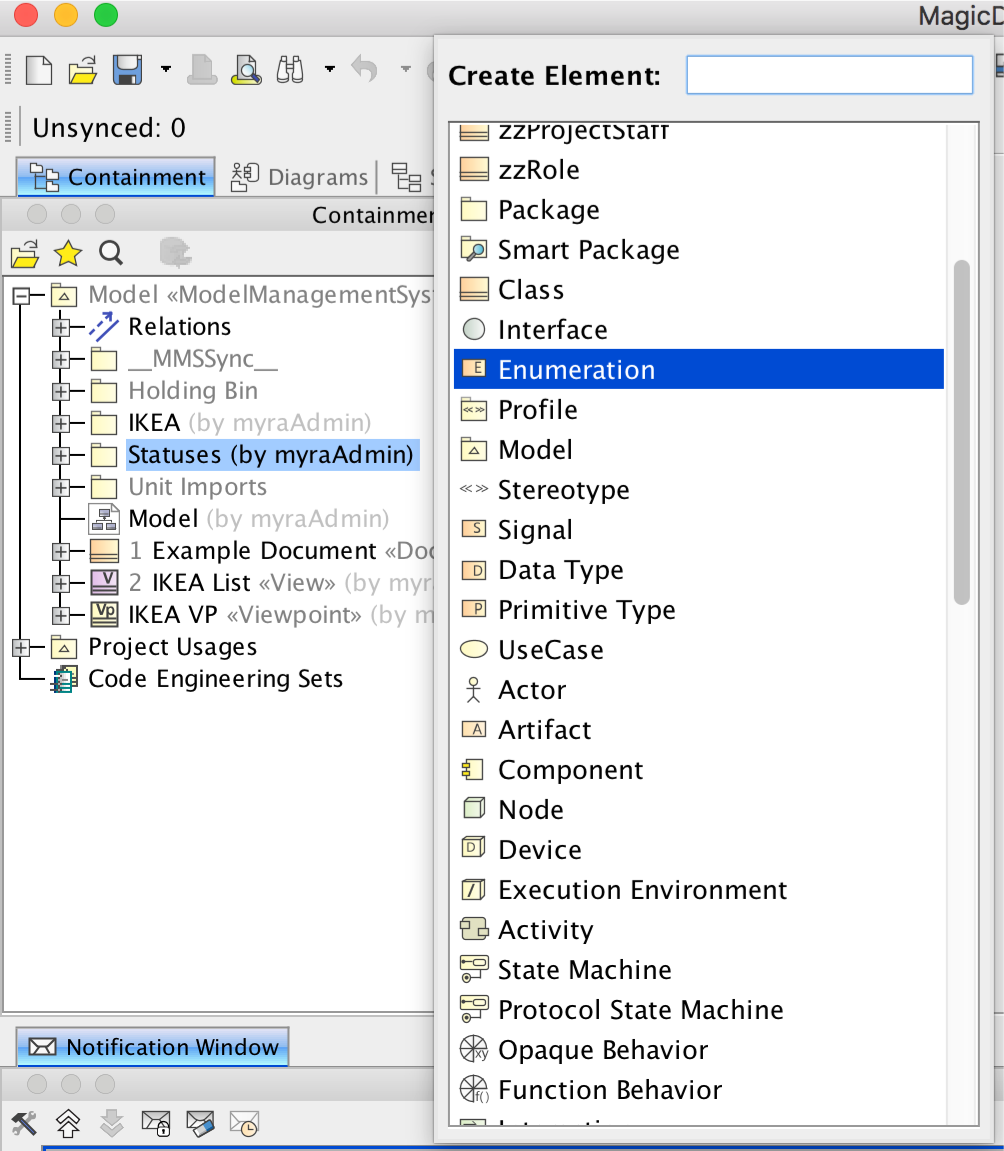
Task: Click the UseCase ellipse icon
Action: pyautogui.click(x=473, y=649)
